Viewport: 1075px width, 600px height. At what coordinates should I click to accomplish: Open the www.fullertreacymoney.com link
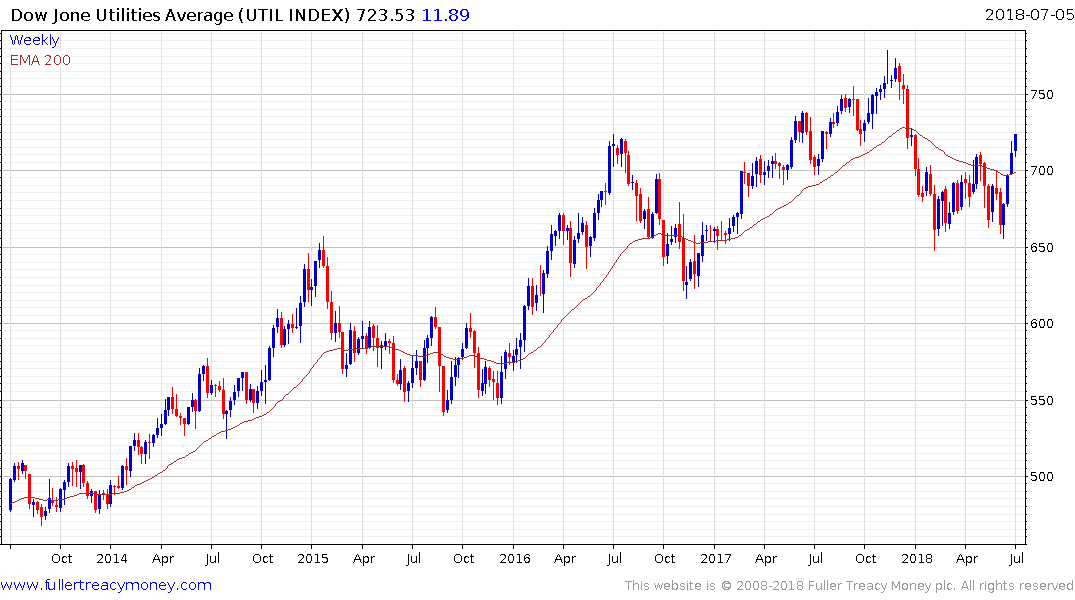[106, 585]
